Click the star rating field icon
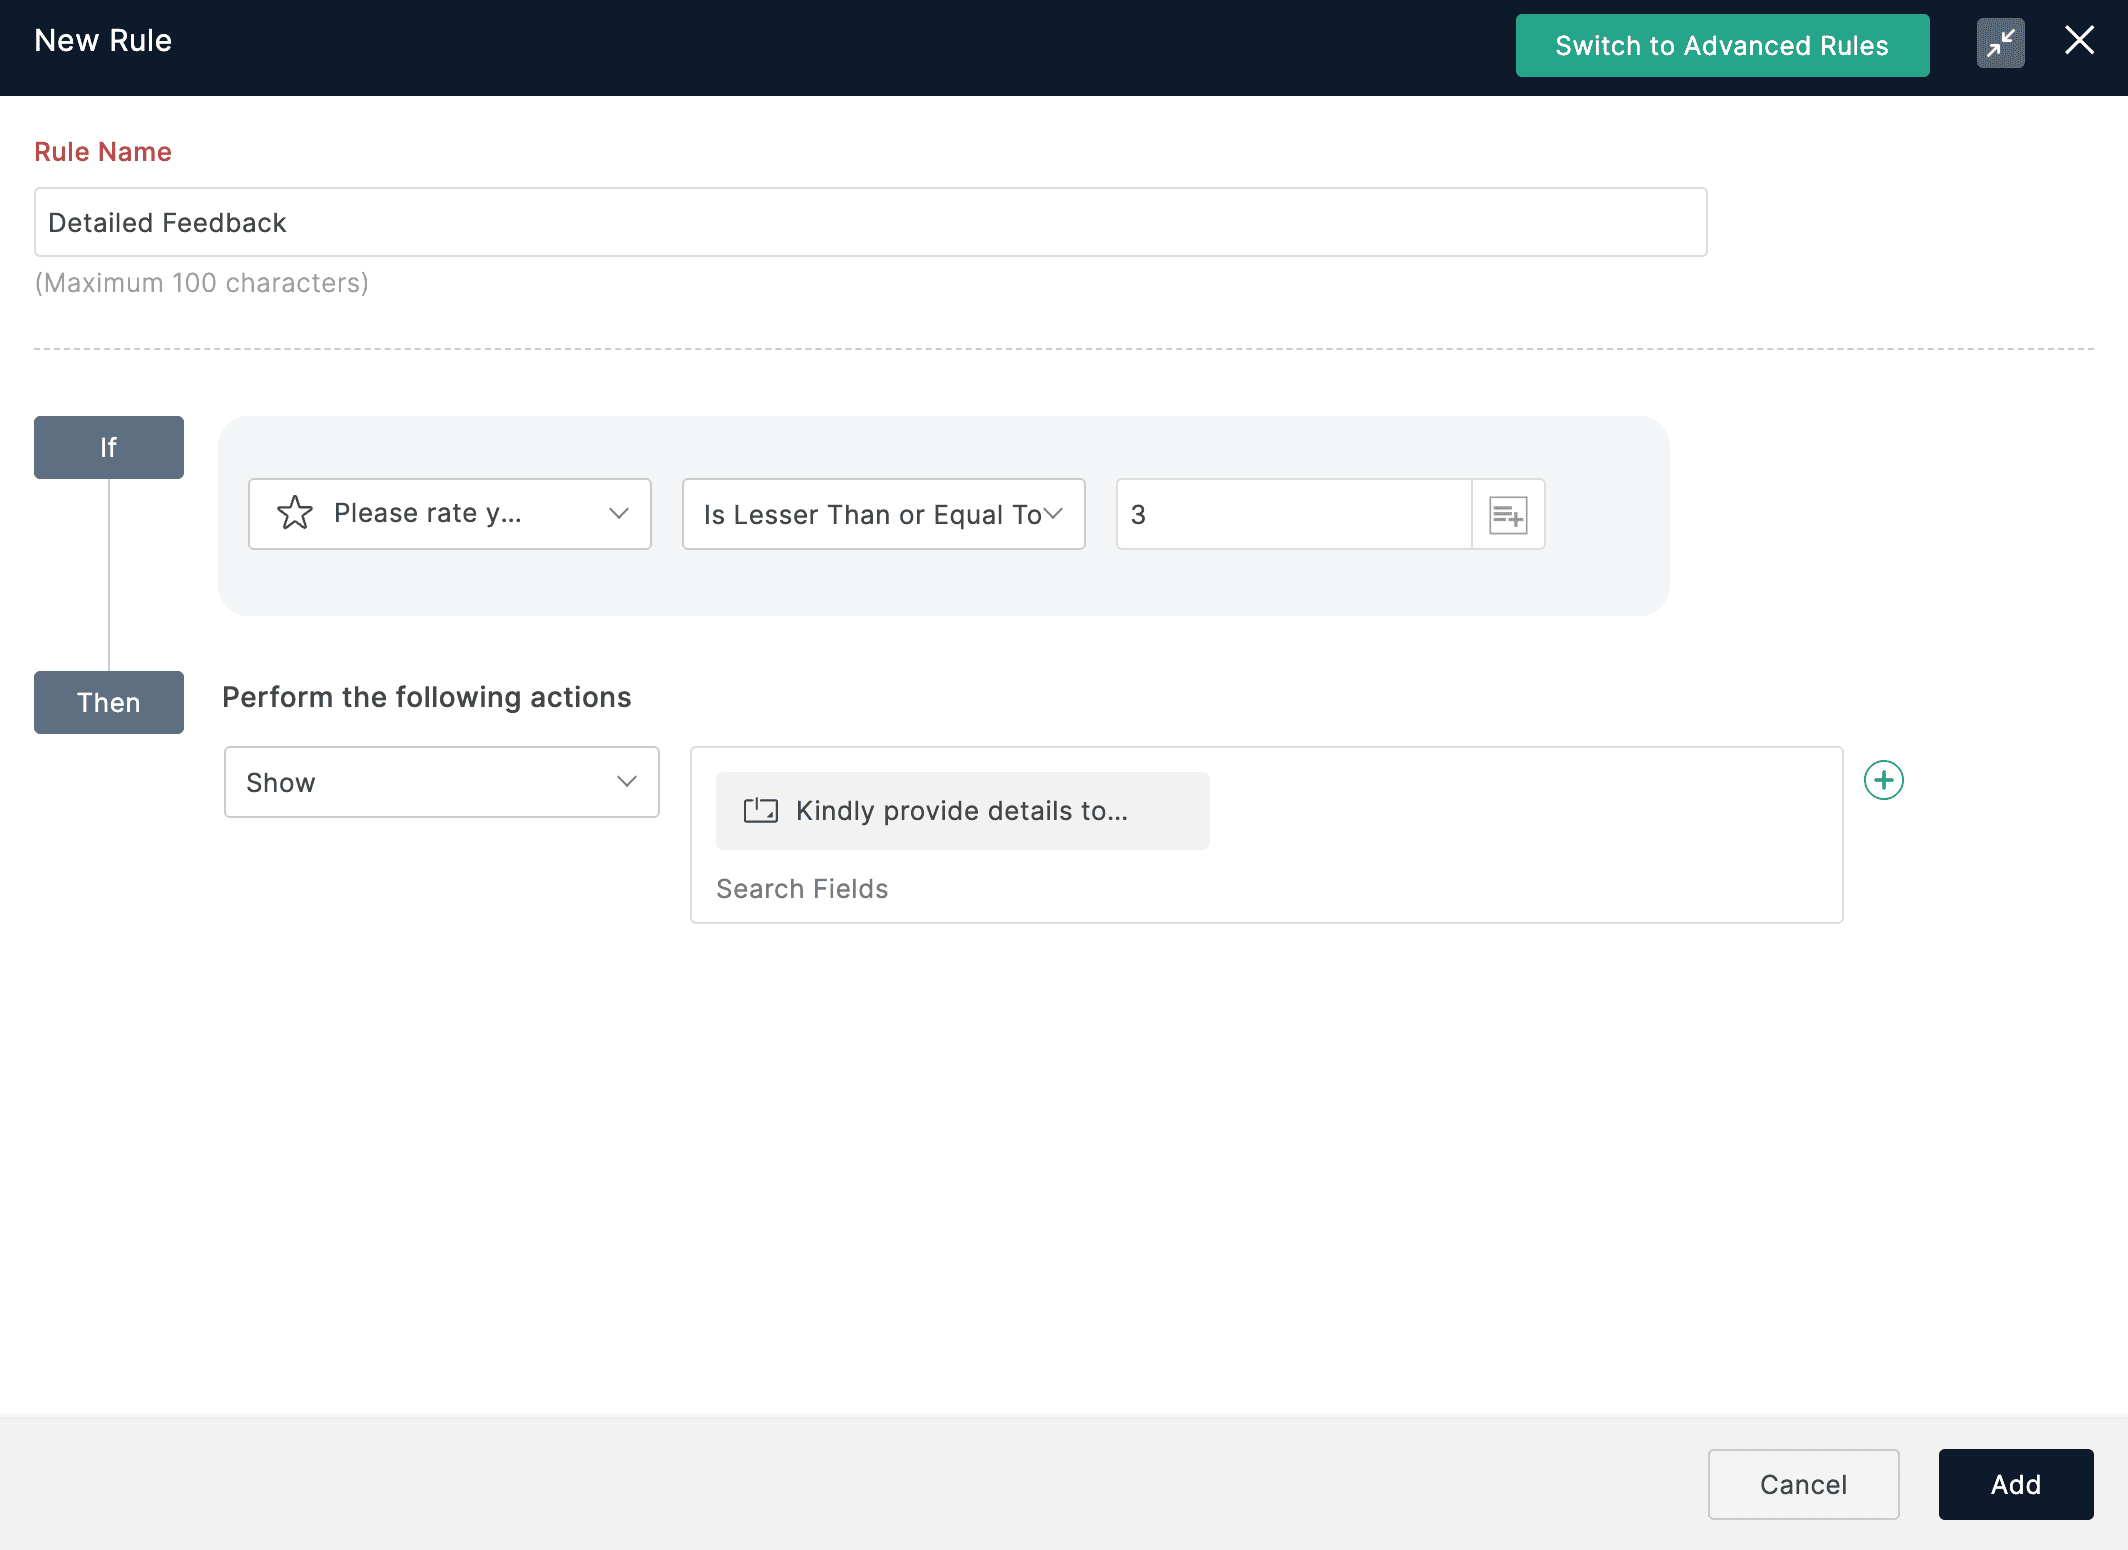Image resolution: width=2128 pixels, height=1550 pixels. point(295,513)
